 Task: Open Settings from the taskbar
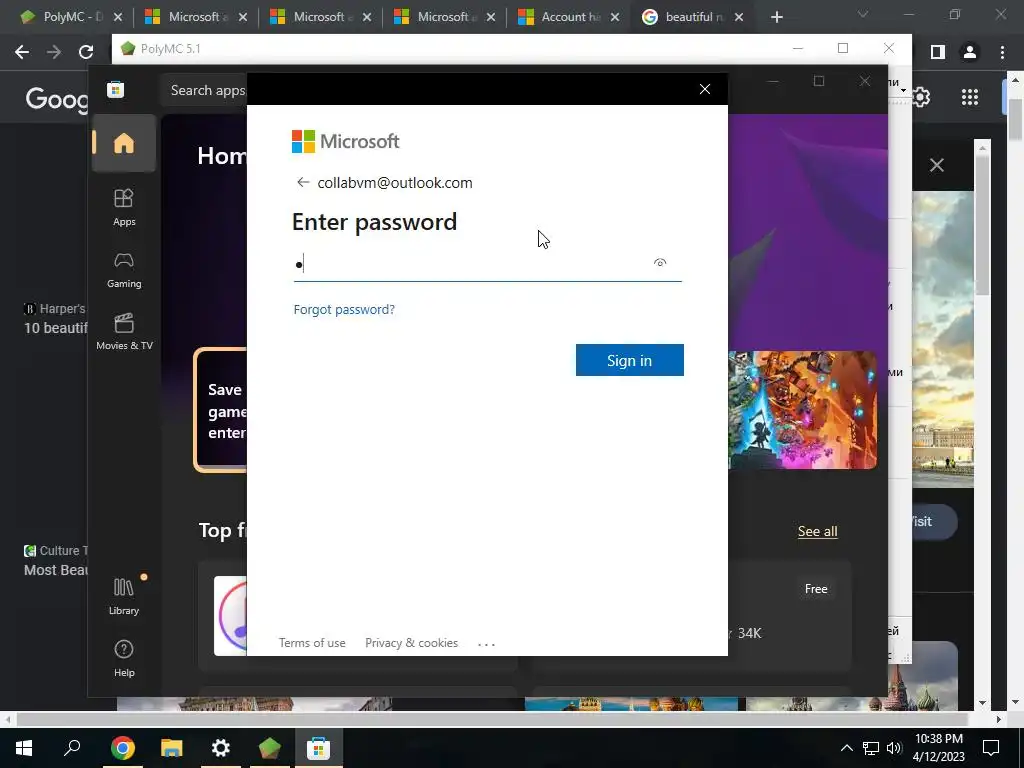point(221,748)
